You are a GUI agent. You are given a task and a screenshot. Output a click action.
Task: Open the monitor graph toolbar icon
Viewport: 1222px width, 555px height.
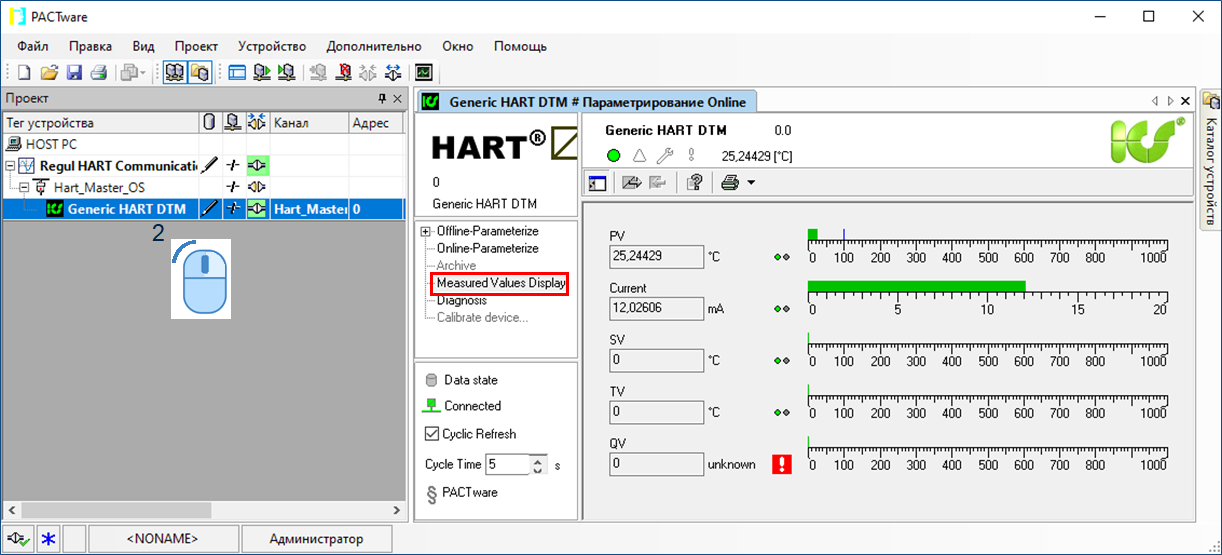pyautogui.click(x=424, y=72)
